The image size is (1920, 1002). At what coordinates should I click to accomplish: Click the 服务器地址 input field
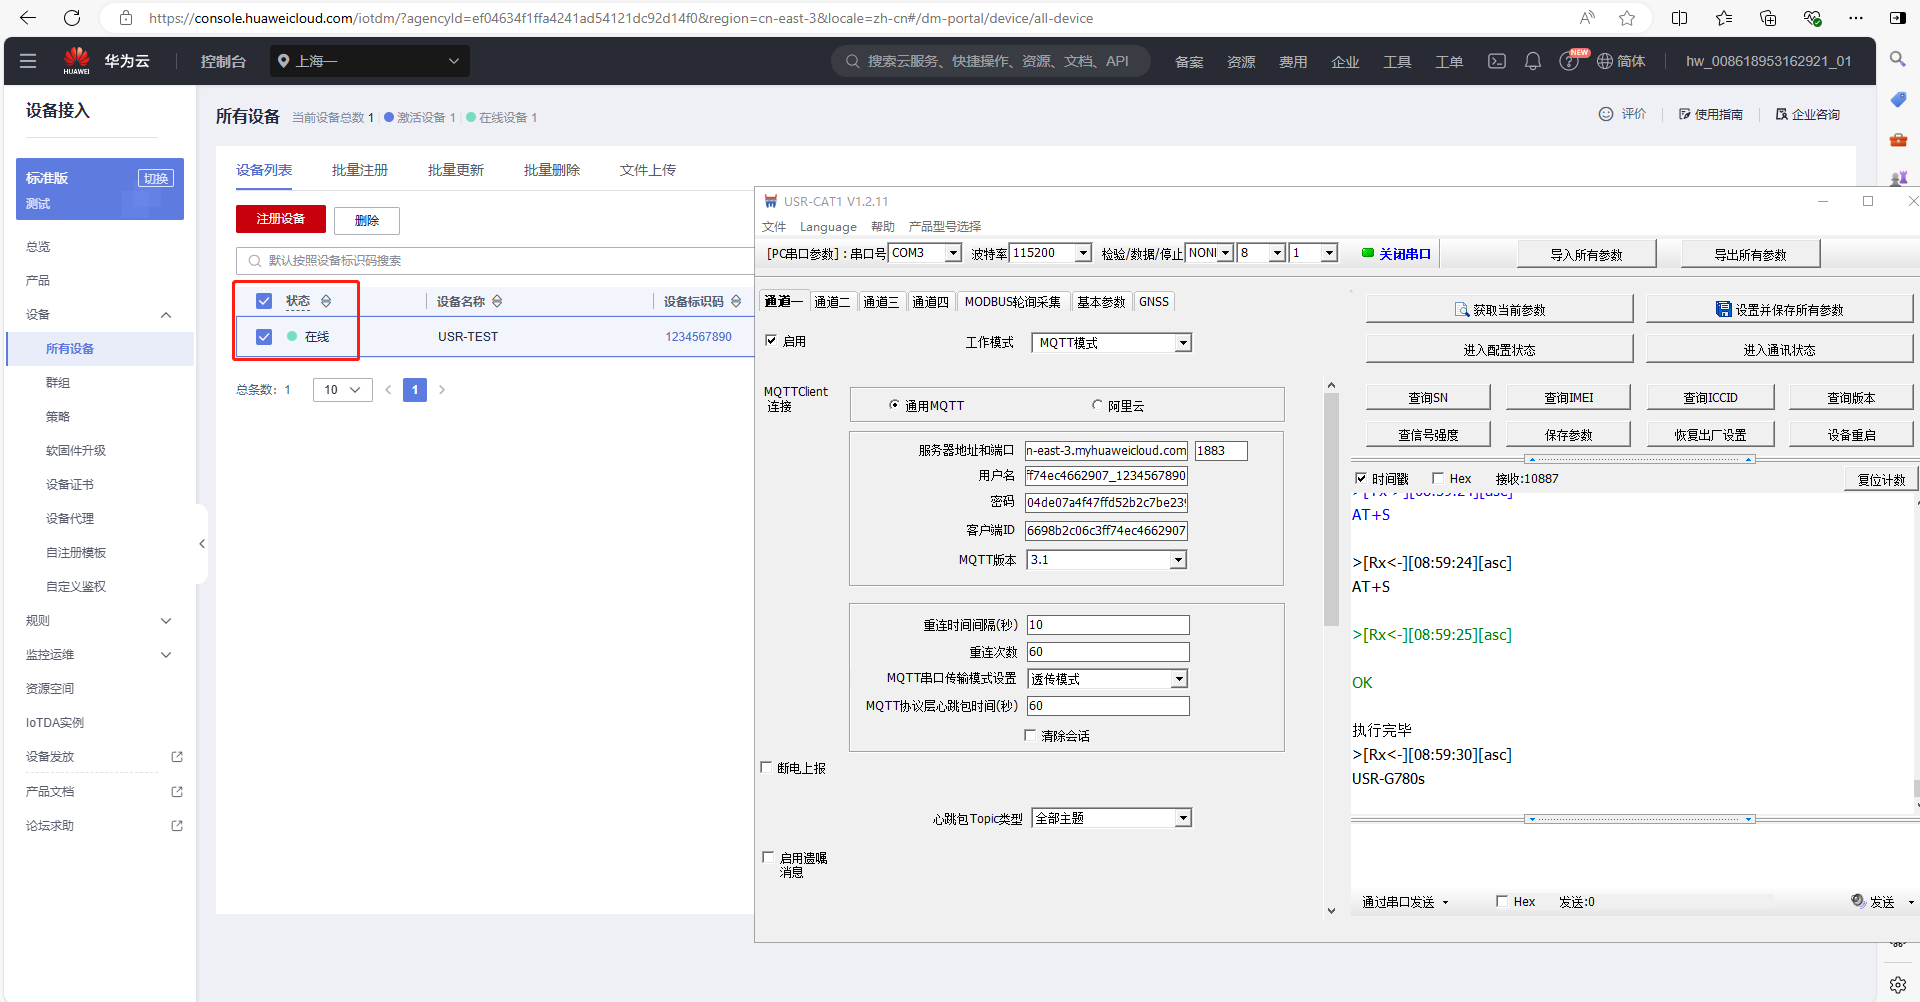click(x=1106, y=450)
